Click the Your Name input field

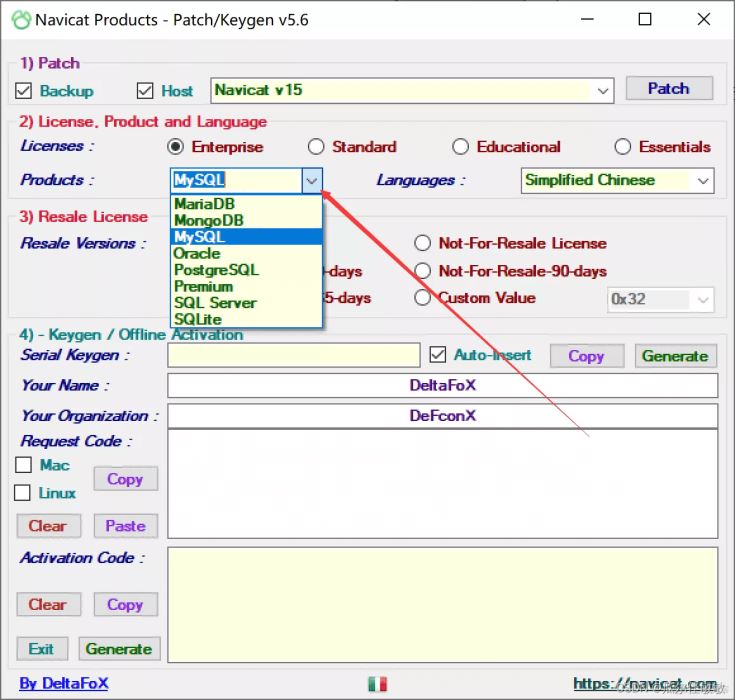click(x=442, y=385)
